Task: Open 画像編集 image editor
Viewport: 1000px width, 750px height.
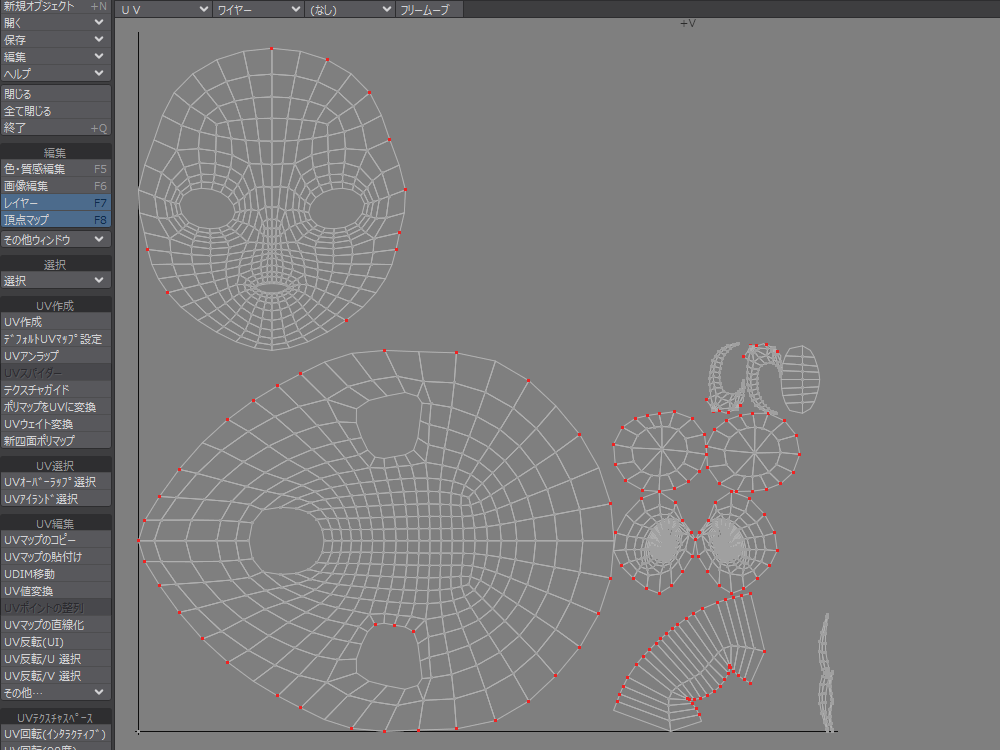Action: (55, 186)
